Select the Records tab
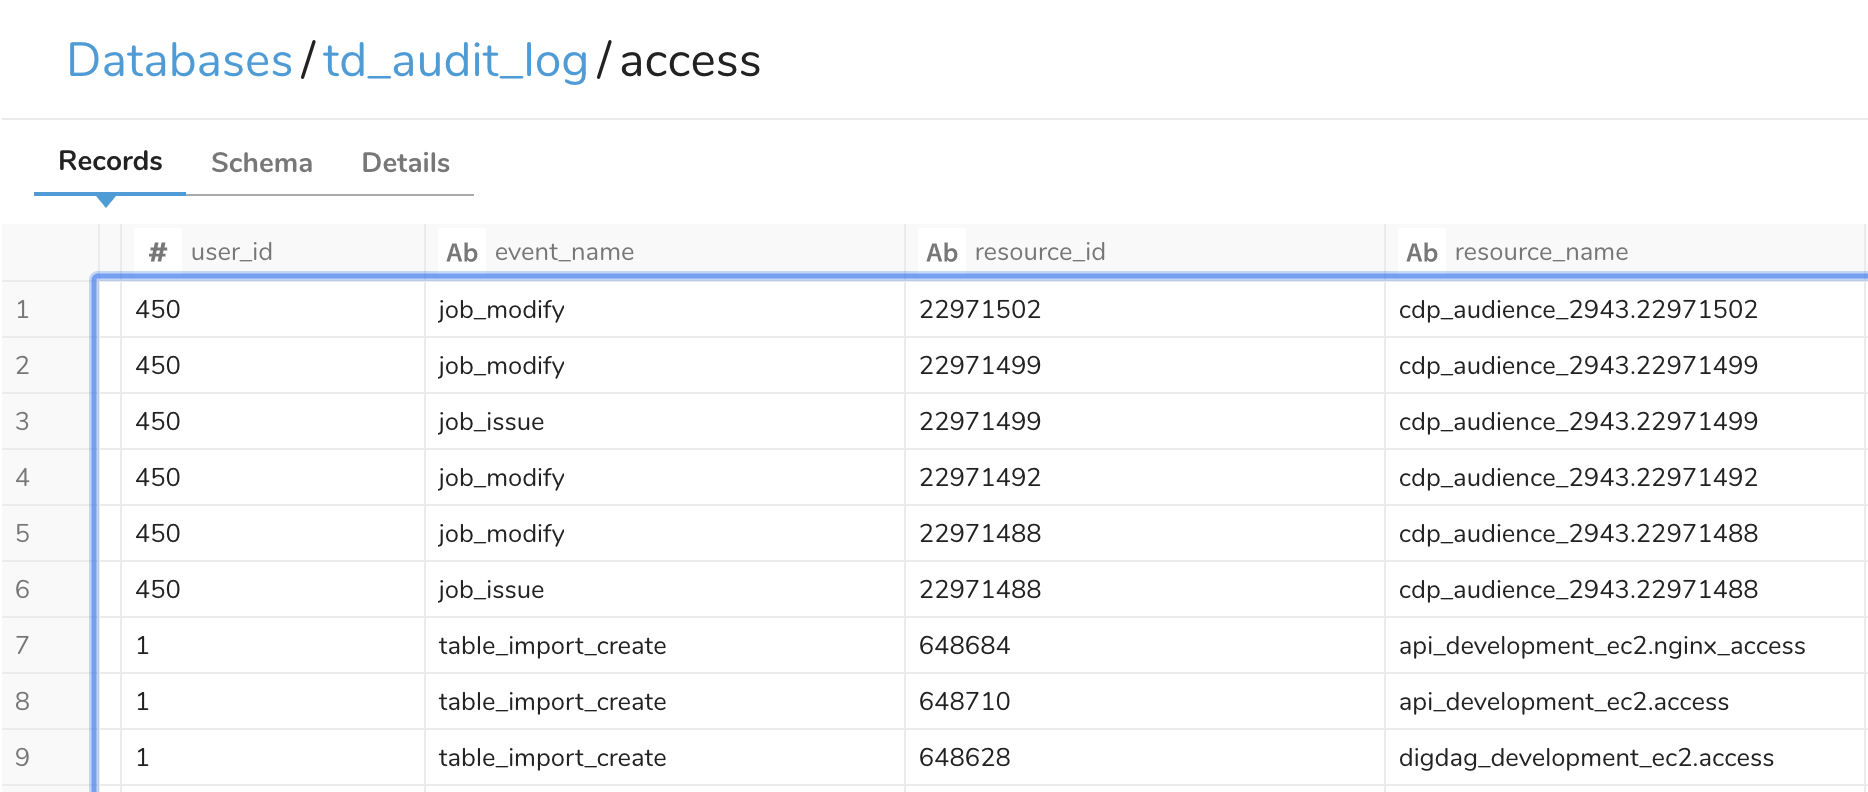The width and height of the screenshot is (1868, 792). (x=110, y=161)
